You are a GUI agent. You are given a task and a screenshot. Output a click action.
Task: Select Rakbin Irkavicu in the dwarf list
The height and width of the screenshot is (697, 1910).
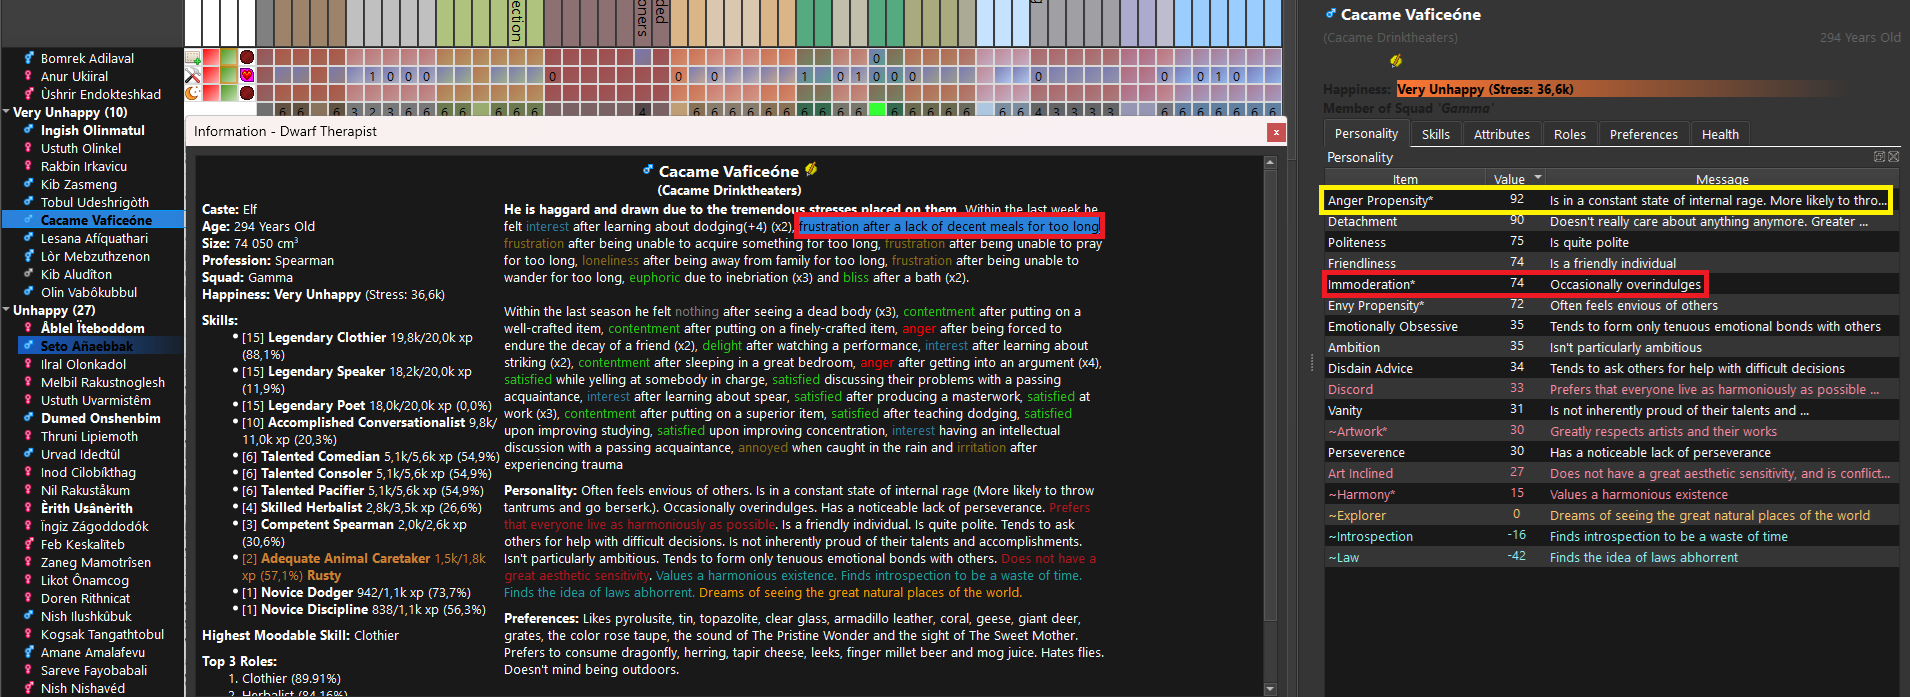click(x=84, y=166)
